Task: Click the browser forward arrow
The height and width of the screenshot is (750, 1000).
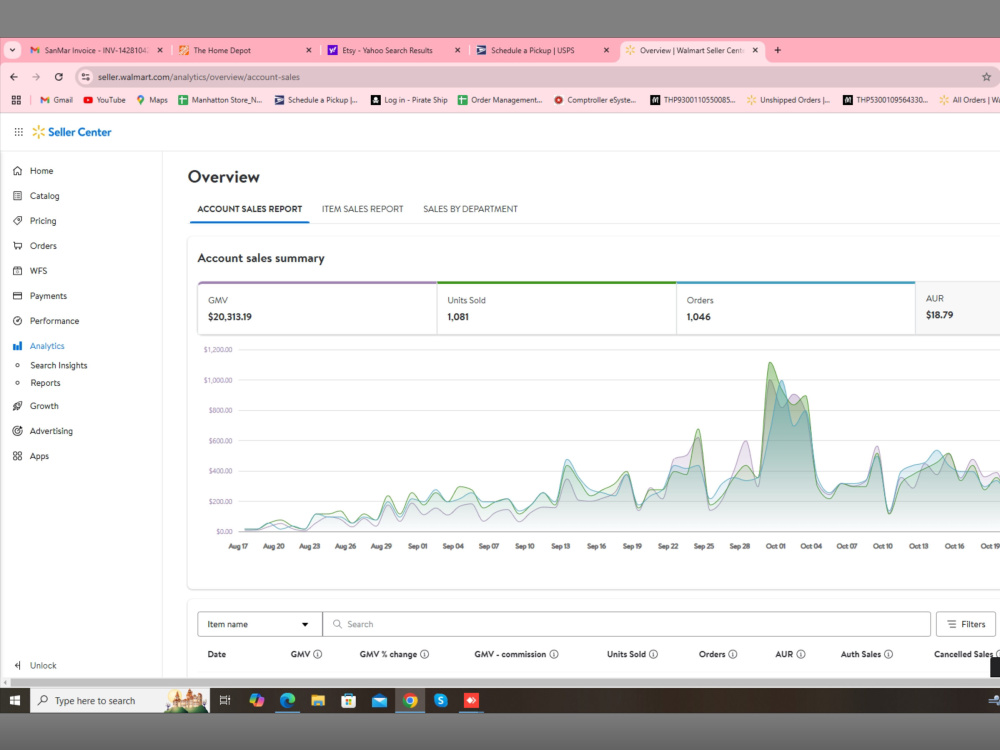Action: click(x=36, y=77)
